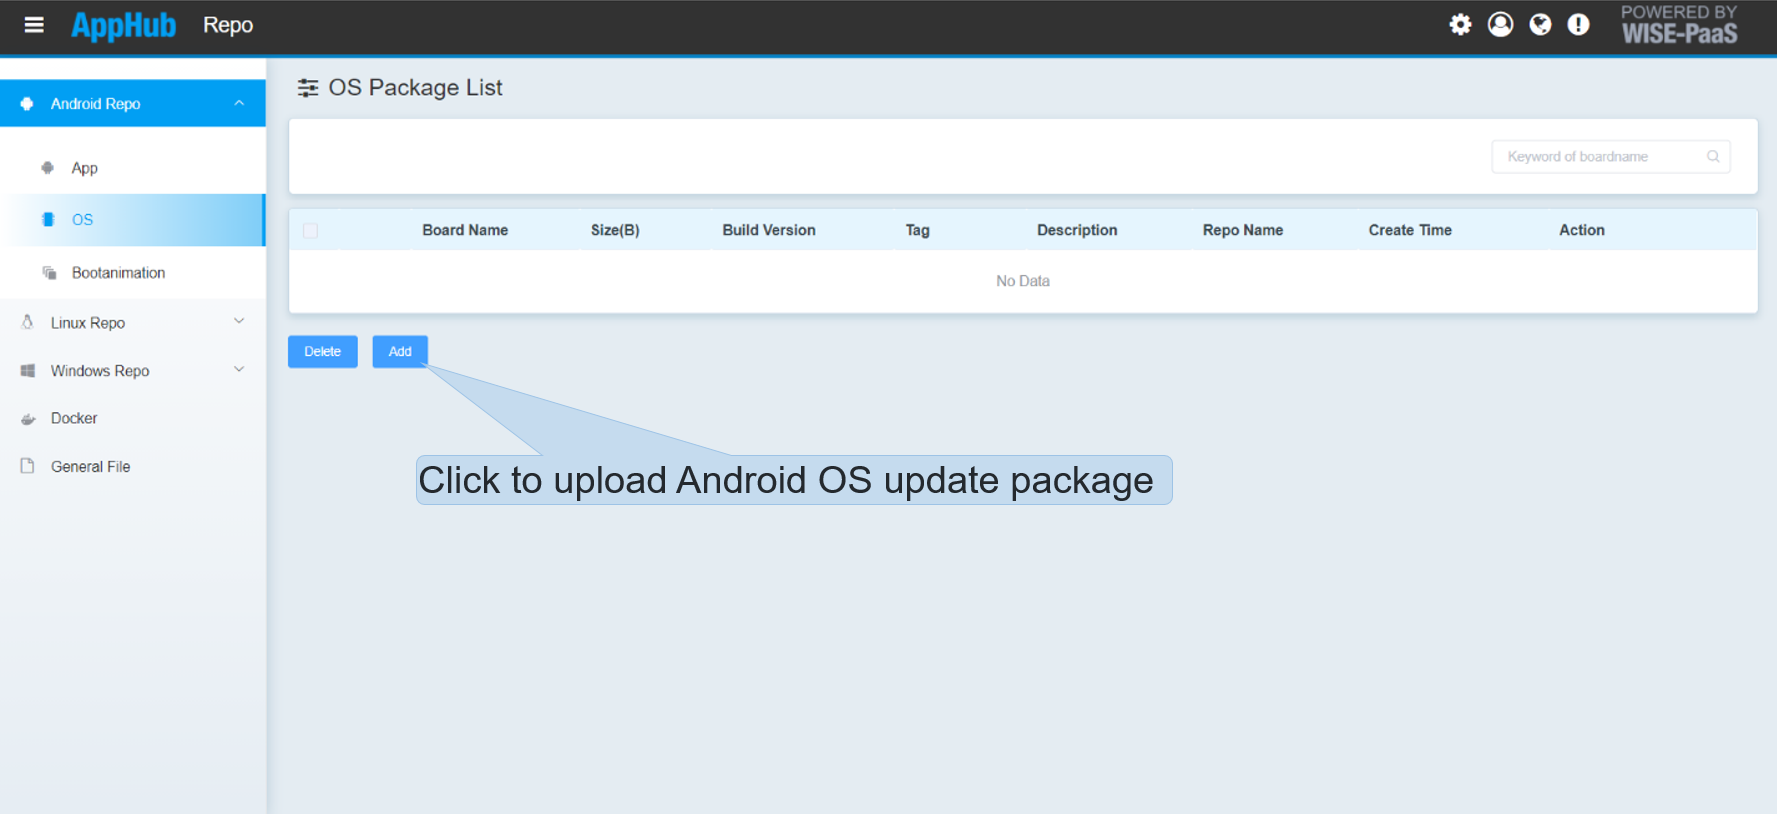Focus the Keyword of boardname search field
The width and height of the screenshot is (1777, 814).
click(1611, 157)
